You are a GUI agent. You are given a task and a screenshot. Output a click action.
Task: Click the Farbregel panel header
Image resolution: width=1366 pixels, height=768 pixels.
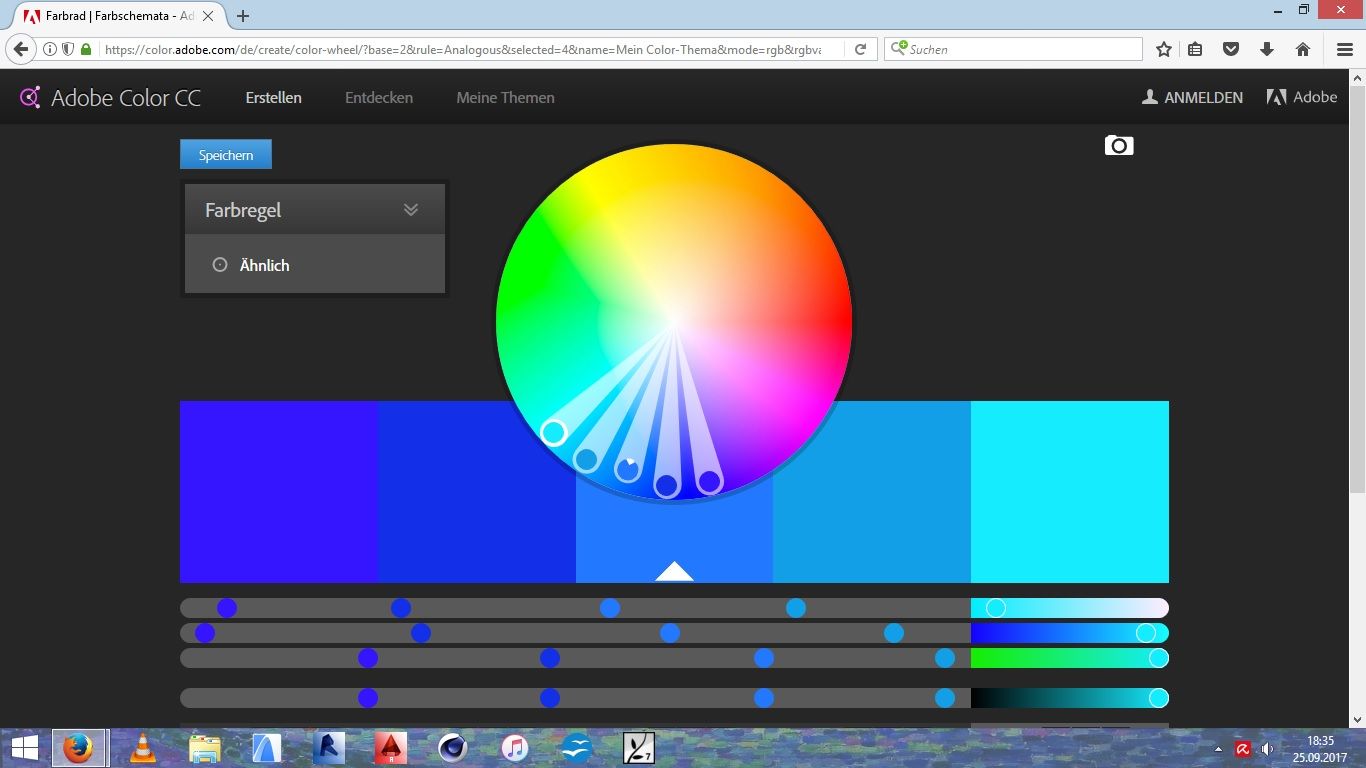(315, 210)
